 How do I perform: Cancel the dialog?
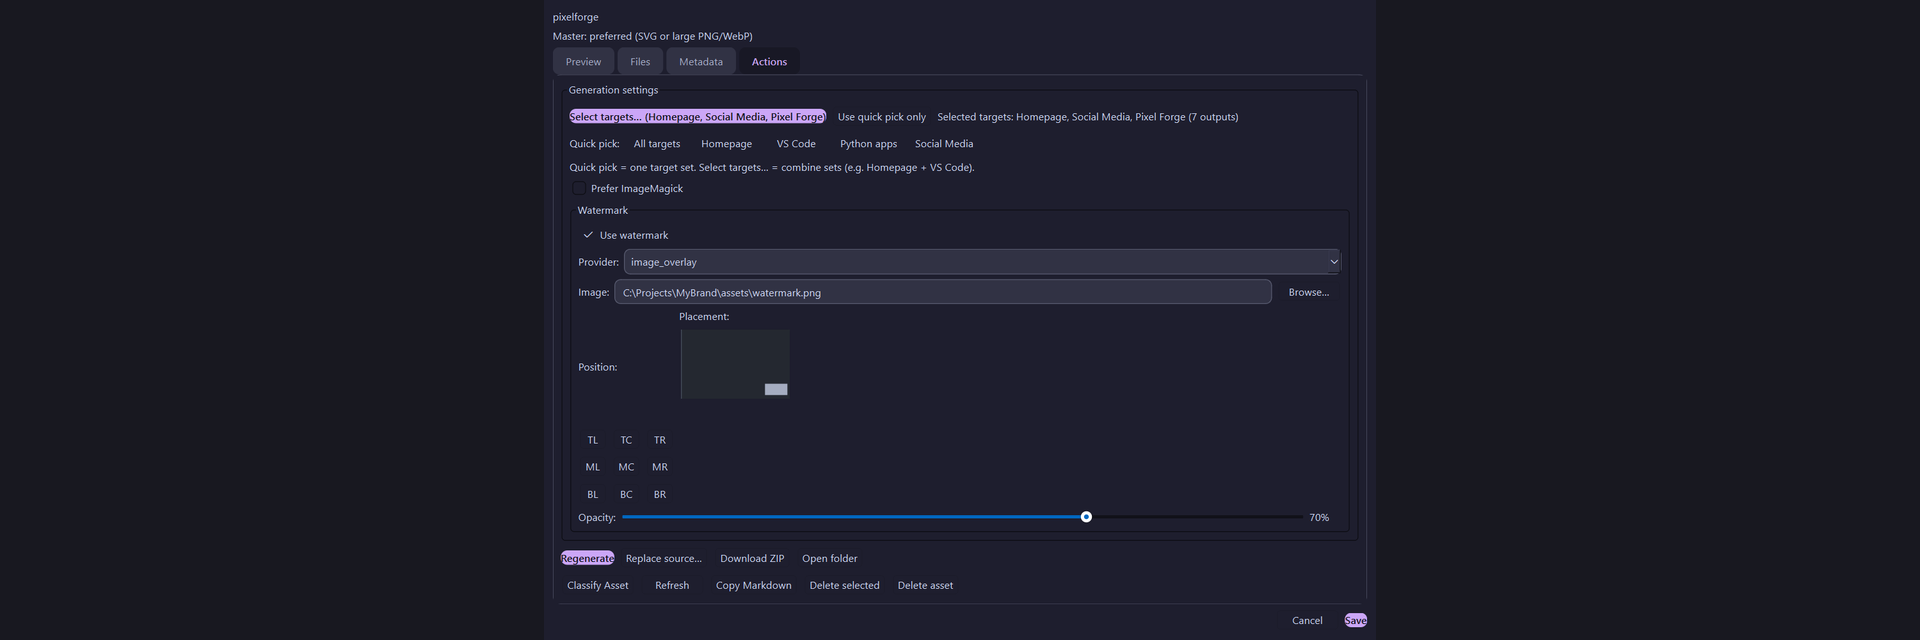tap(1307, 620)
